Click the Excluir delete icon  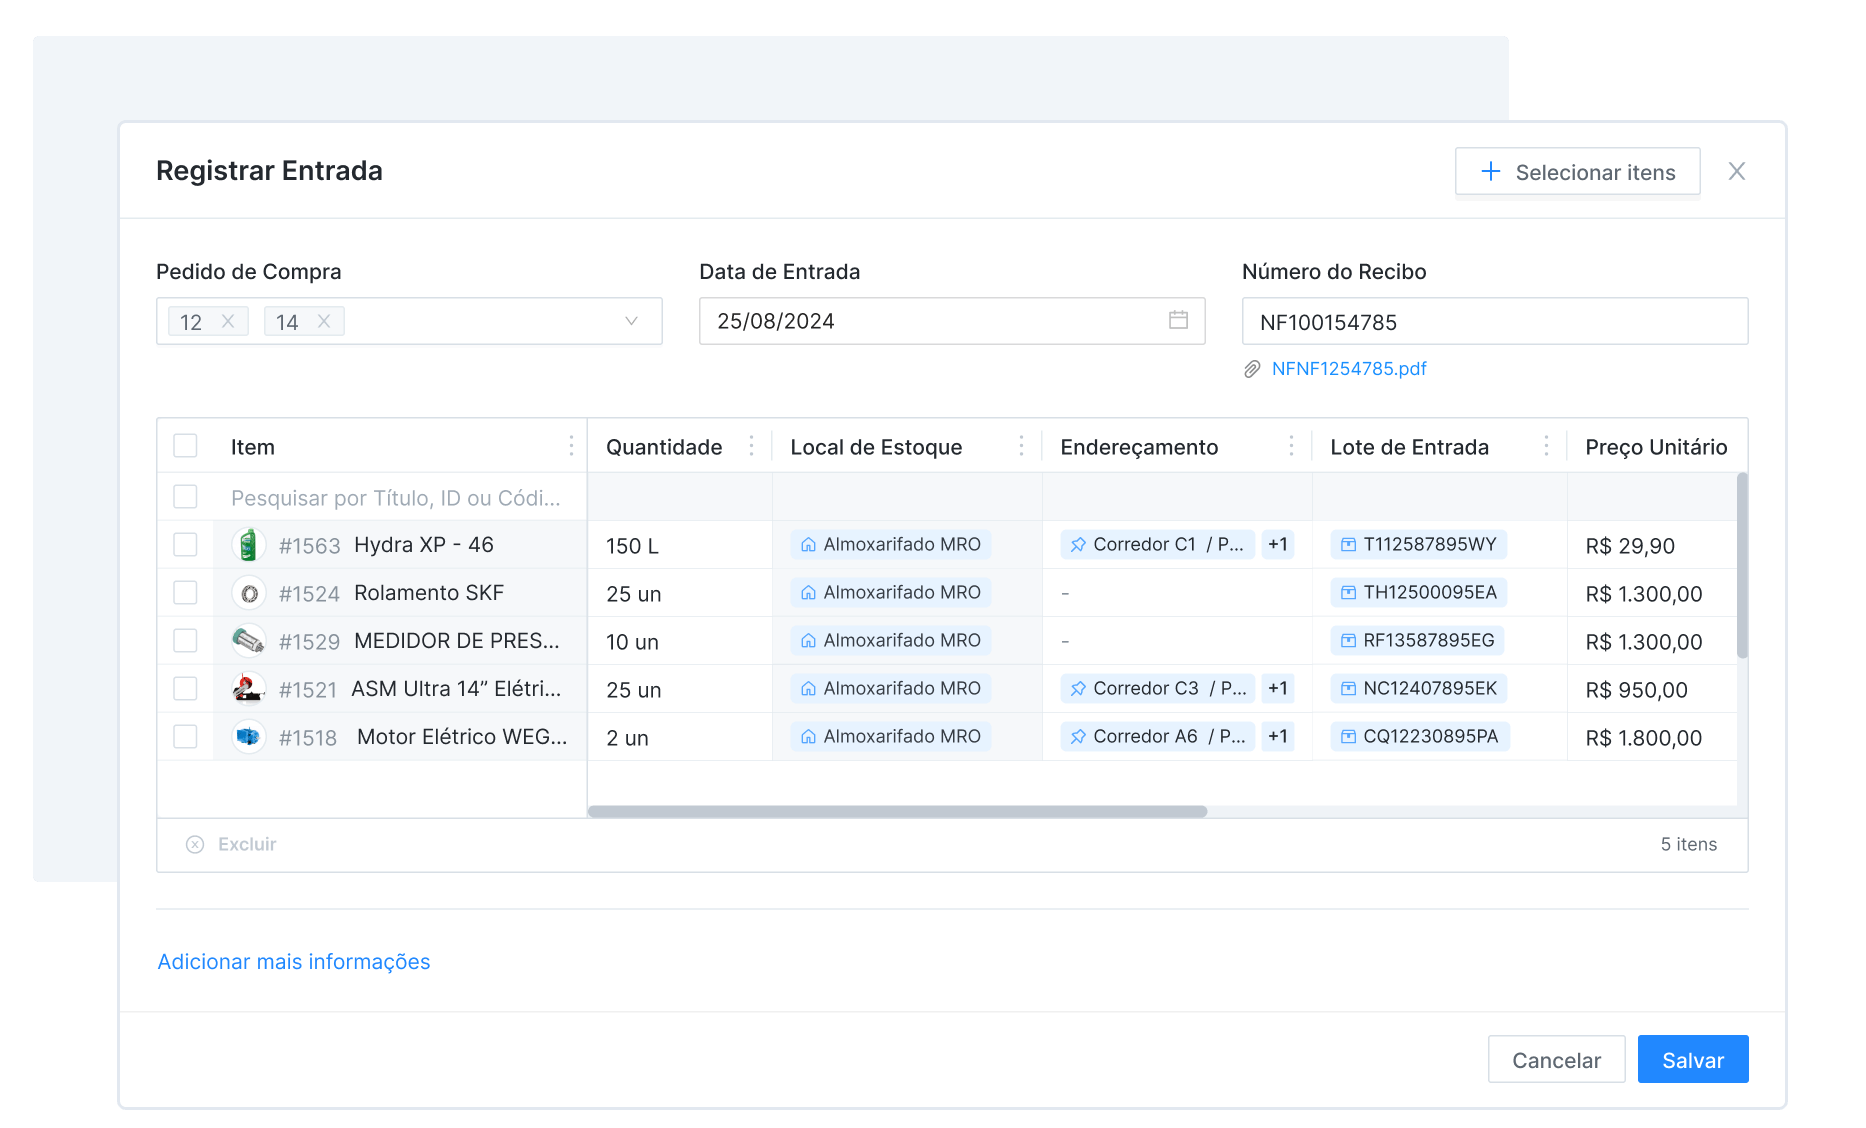195,844
